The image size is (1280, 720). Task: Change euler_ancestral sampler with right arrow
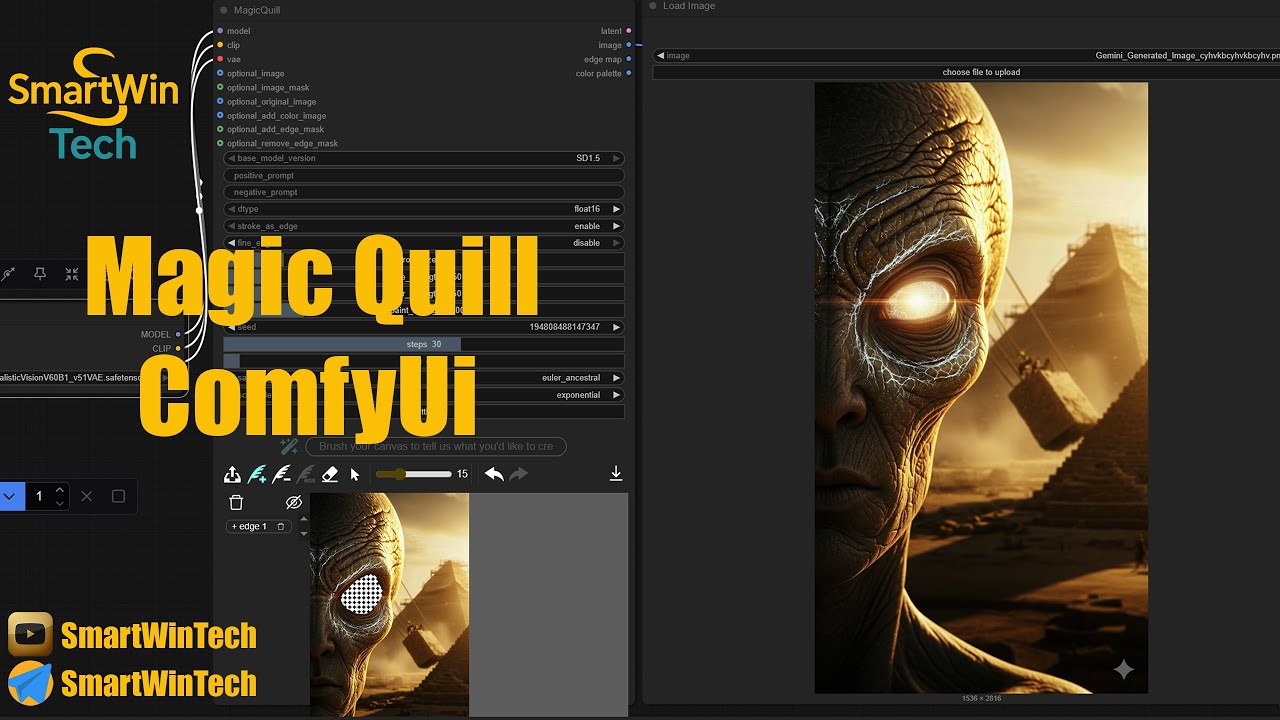click(x=616, y=378)
